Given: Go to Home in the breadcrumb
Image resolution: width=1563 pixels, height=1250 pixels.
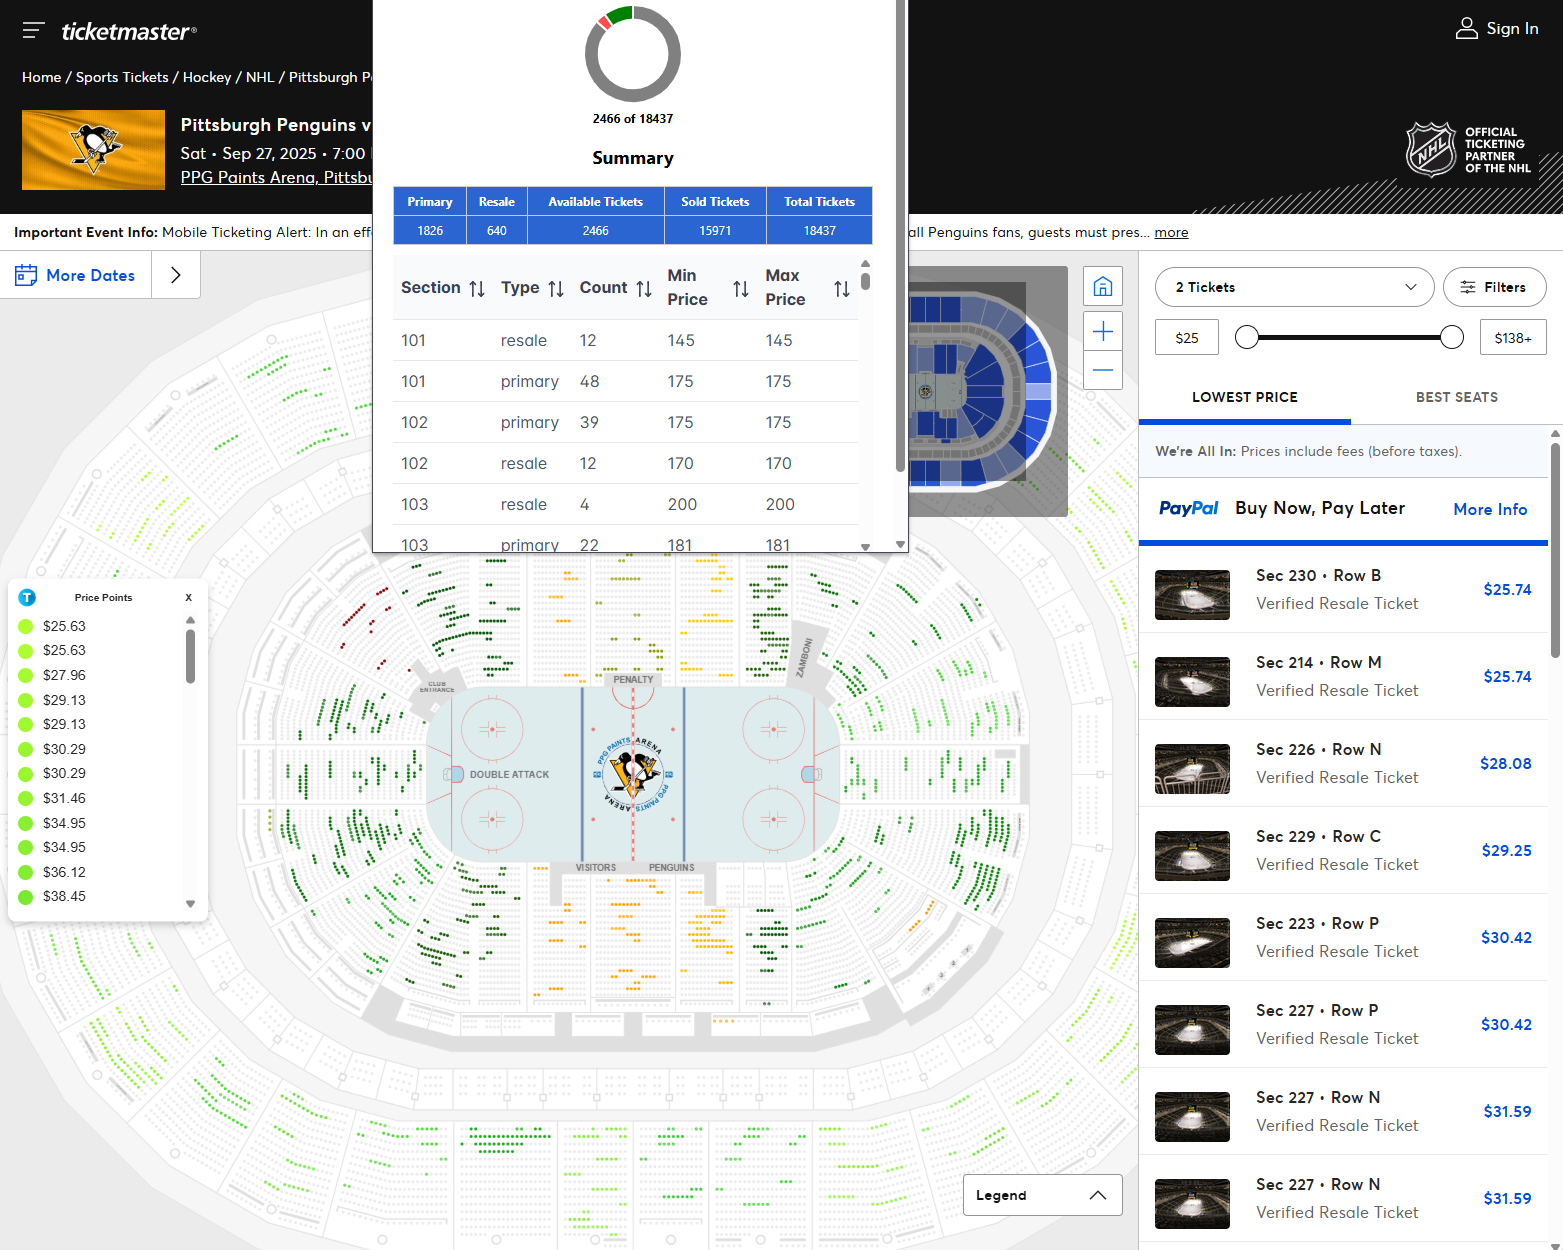Looking at the screenshot, I should coord(41,77).
